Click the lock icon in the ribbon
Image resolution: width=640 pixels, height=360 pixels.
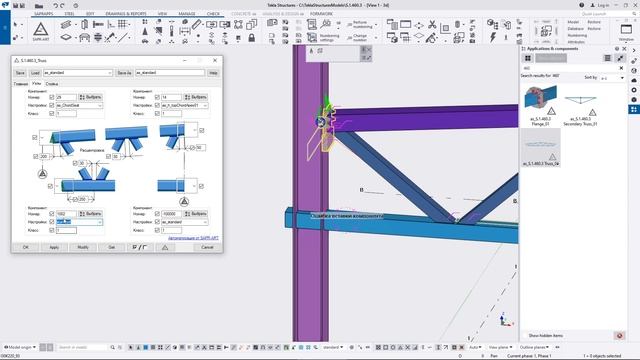[251, 38]
